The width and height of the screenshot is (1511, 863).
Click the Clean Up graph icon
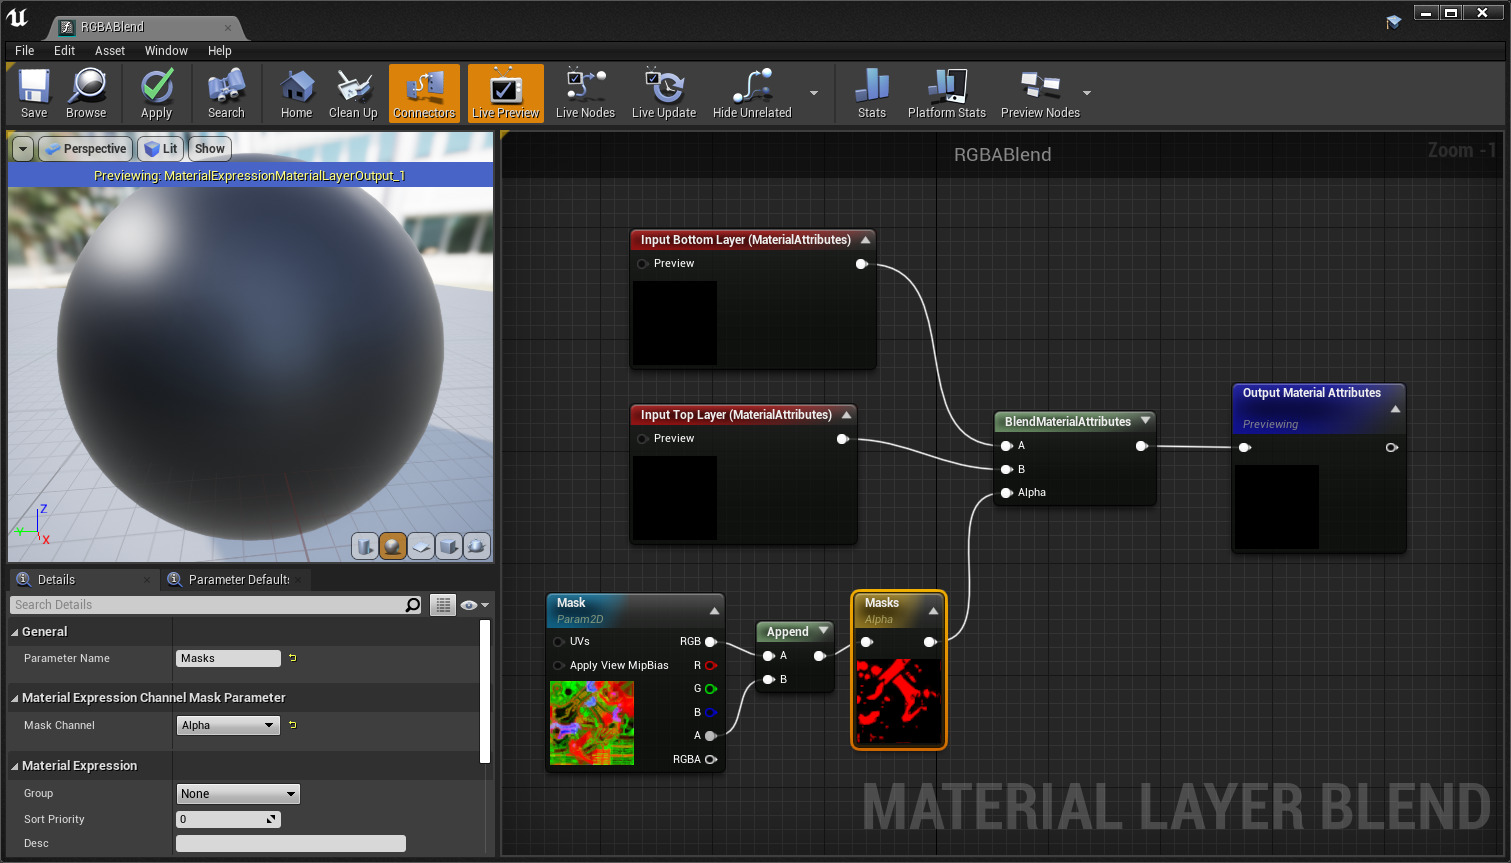(353, 93)
